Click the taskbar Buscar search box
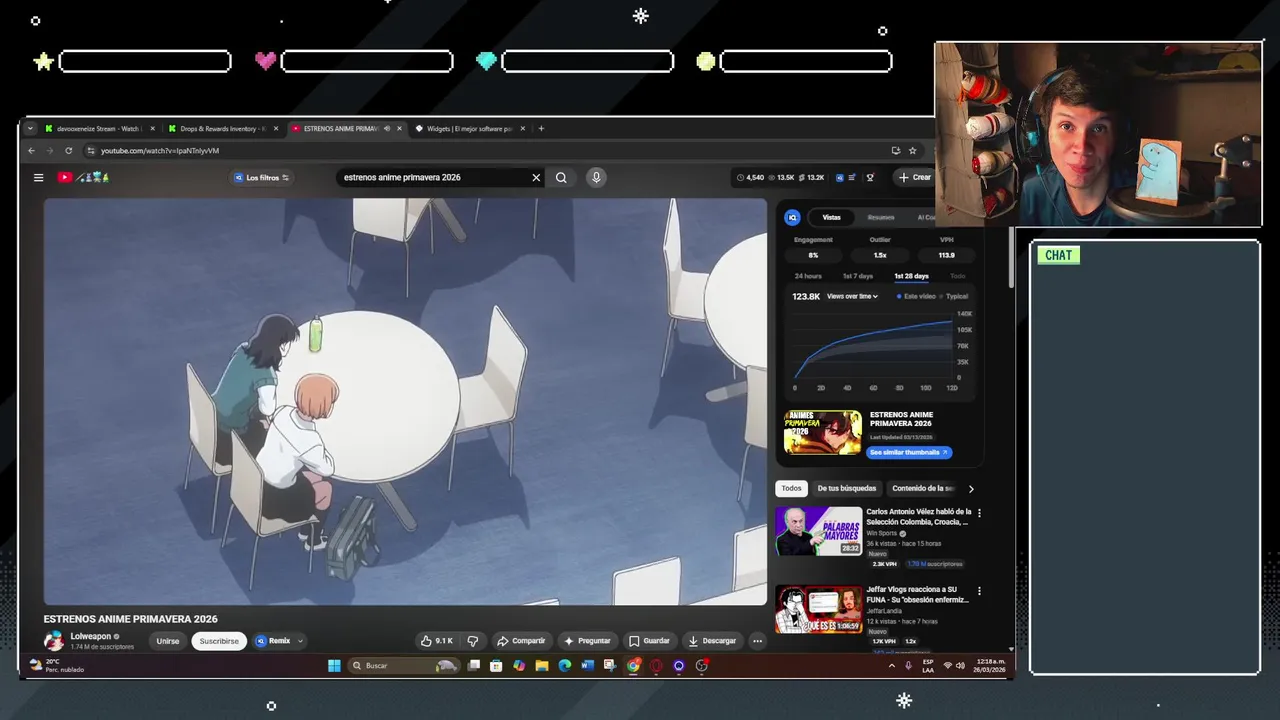This screenshot has height=720, width=1280. (x=404, y=665)
